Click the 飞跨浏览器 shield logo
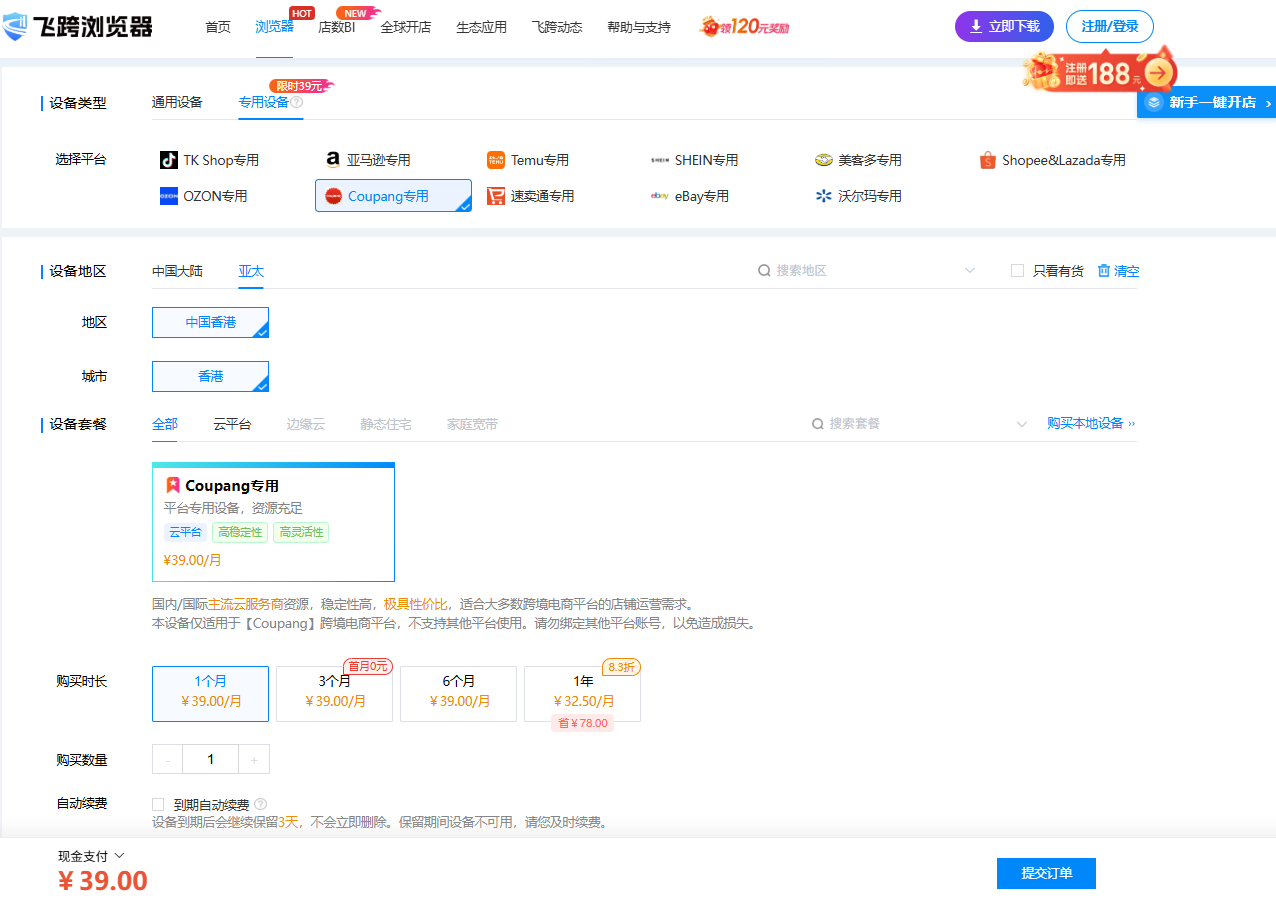 (15, 27)
